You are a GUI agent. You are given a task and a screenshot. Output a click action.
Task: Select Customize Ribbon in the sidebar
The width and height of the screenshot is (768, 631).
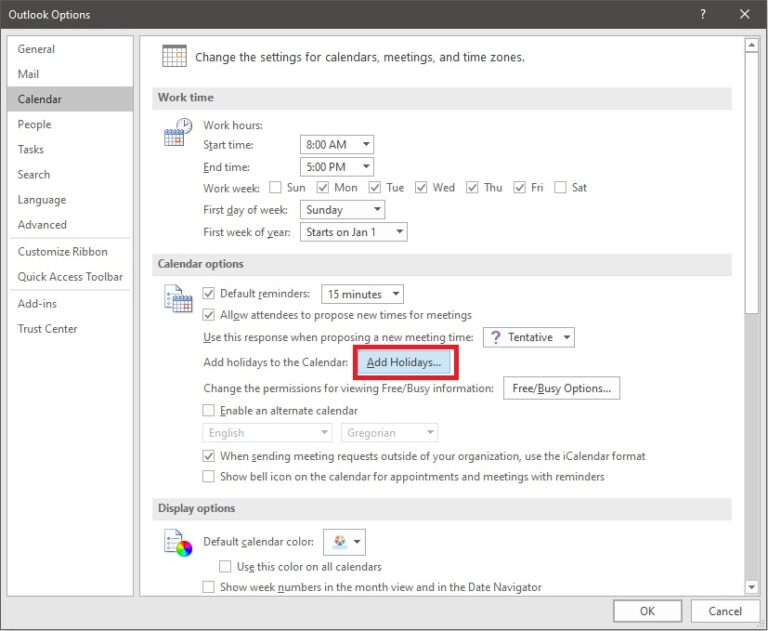click(x=62, y=252)
